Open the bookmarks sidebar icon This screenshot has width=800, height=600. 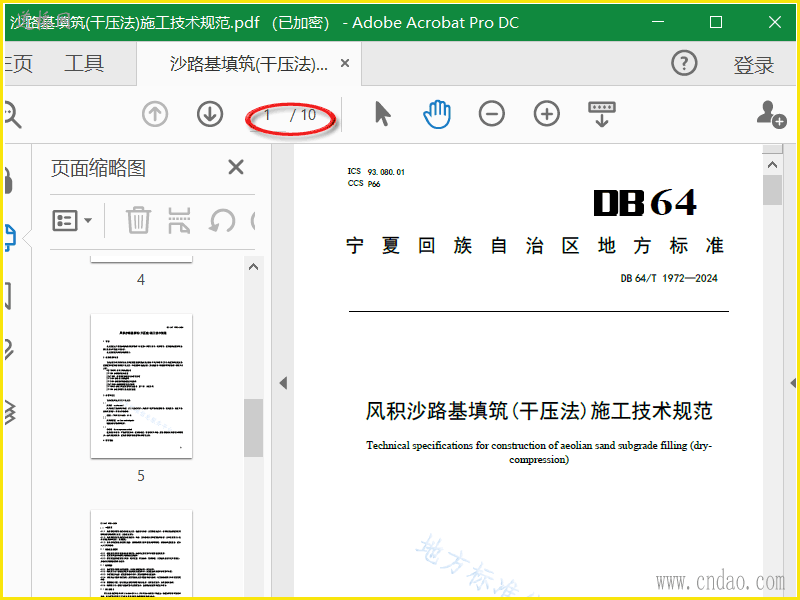point(8,295)
